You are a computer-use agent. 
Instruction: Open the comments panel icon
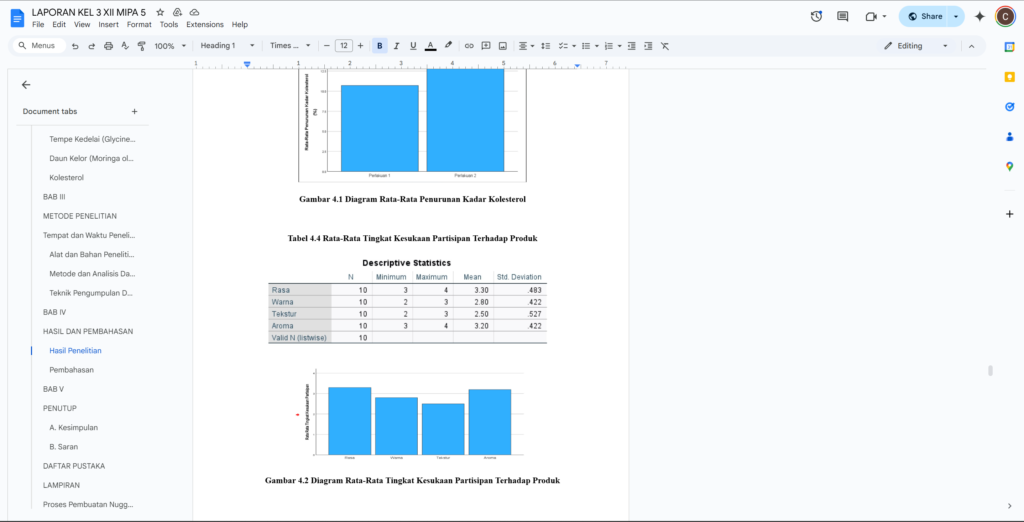point(843,16)
